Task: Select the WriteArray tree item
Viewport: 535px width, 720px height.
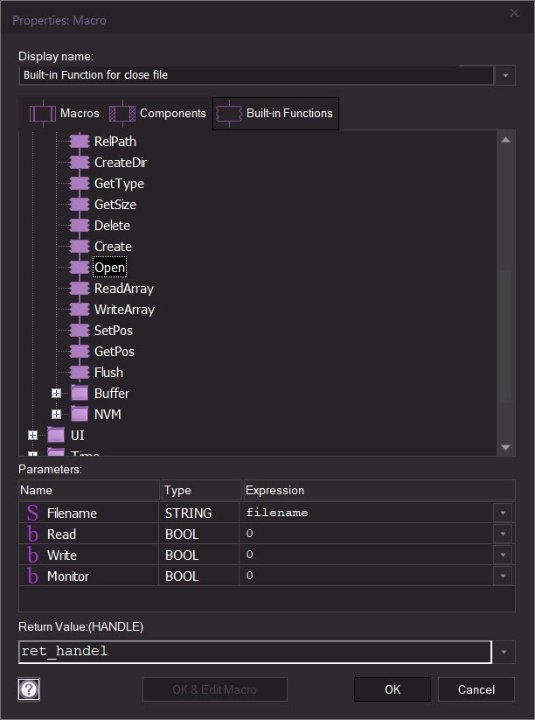Action: click(124, 309)
